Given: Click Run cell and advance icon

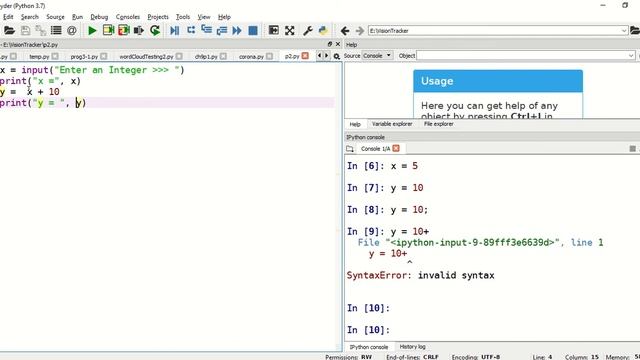Looking at the screenshot, I should tap(124, 31).
